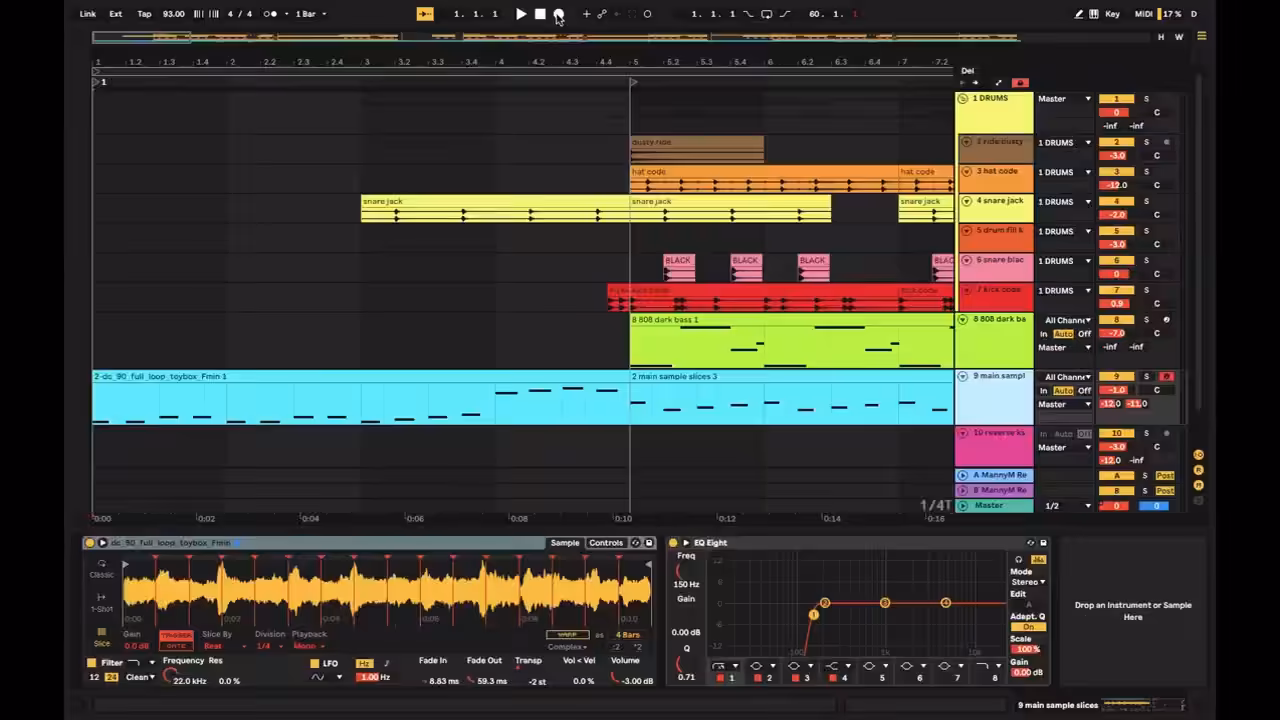1280x720 pixels.
Task: Toggle Follow arrow button in transport
Action: coord(425,14)
